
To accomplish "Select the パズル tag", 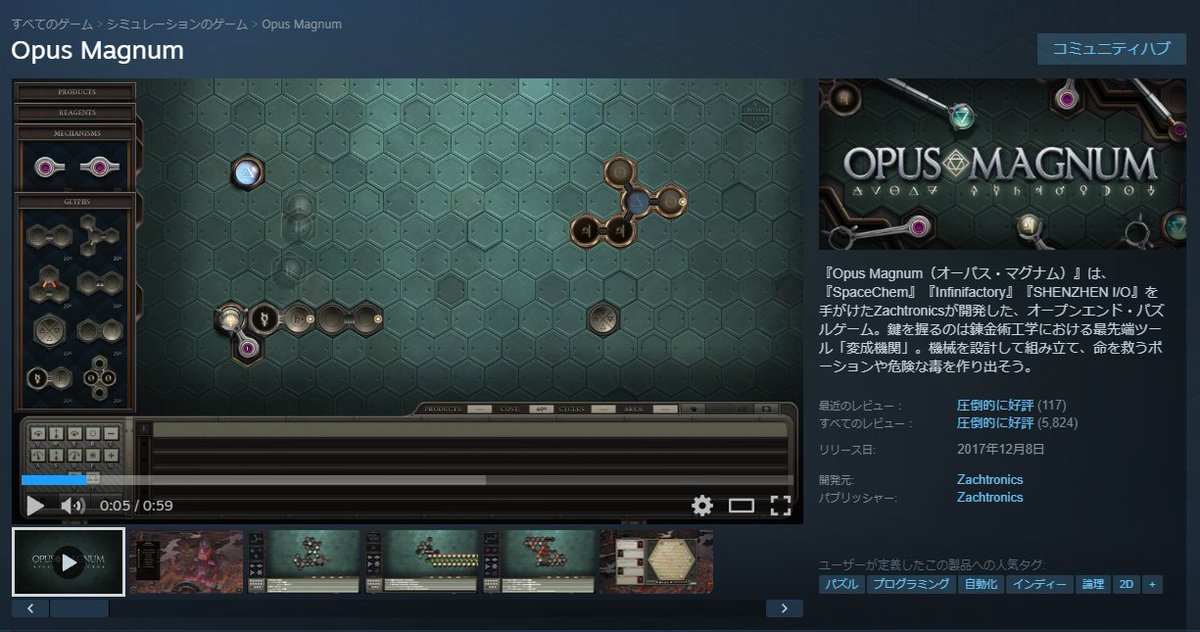I will coord(840,584).
